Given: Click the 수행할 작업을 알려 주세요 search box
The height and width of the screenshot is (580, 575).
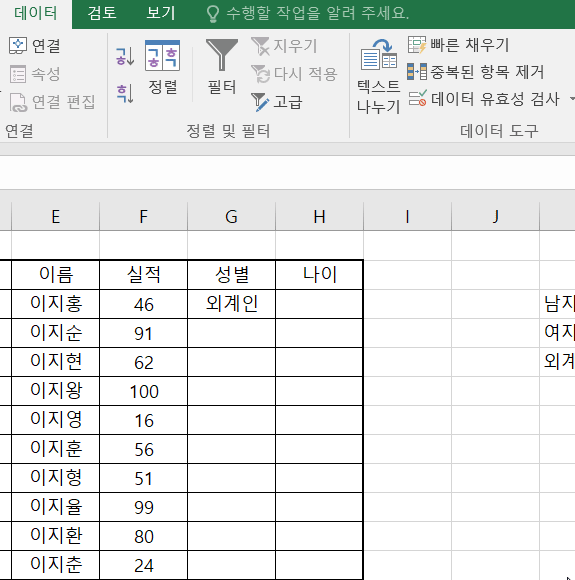Looking at the screenshot, I should pyautogui.click(x=317, y=14).
